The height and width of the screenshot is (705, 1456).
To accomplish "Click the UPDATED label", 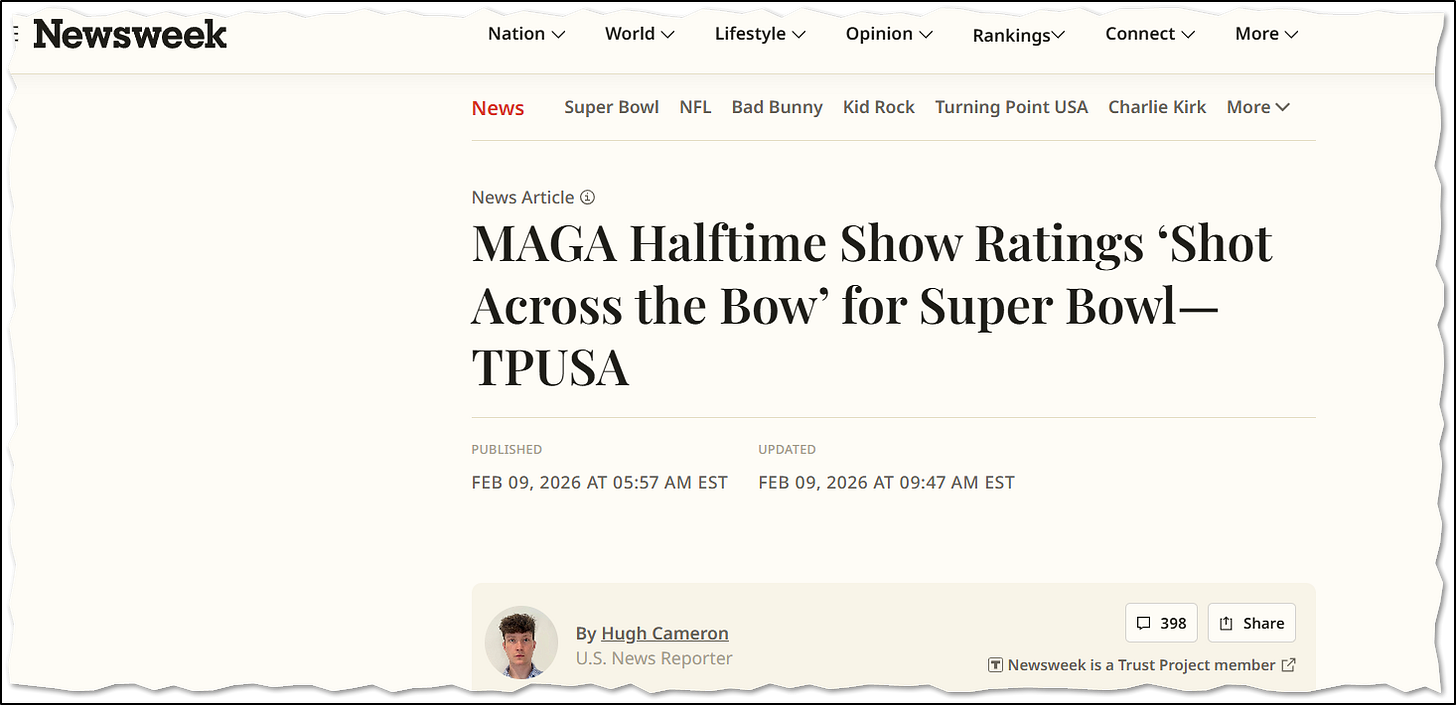I will click(787, 450).
